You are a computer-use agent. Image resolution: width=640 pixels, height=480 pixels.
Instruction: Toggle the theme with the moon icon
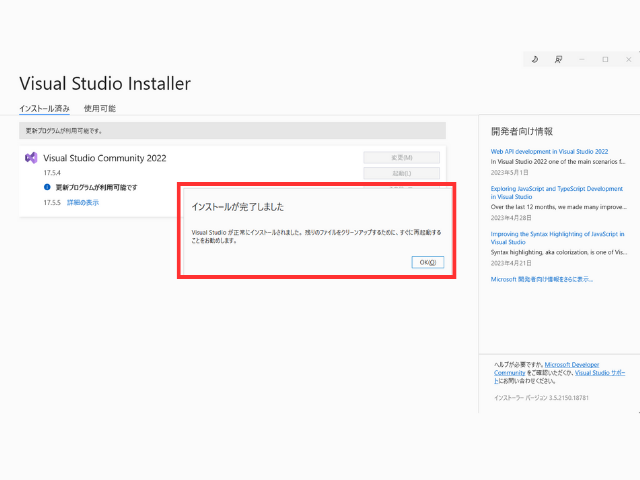point(535,60)
